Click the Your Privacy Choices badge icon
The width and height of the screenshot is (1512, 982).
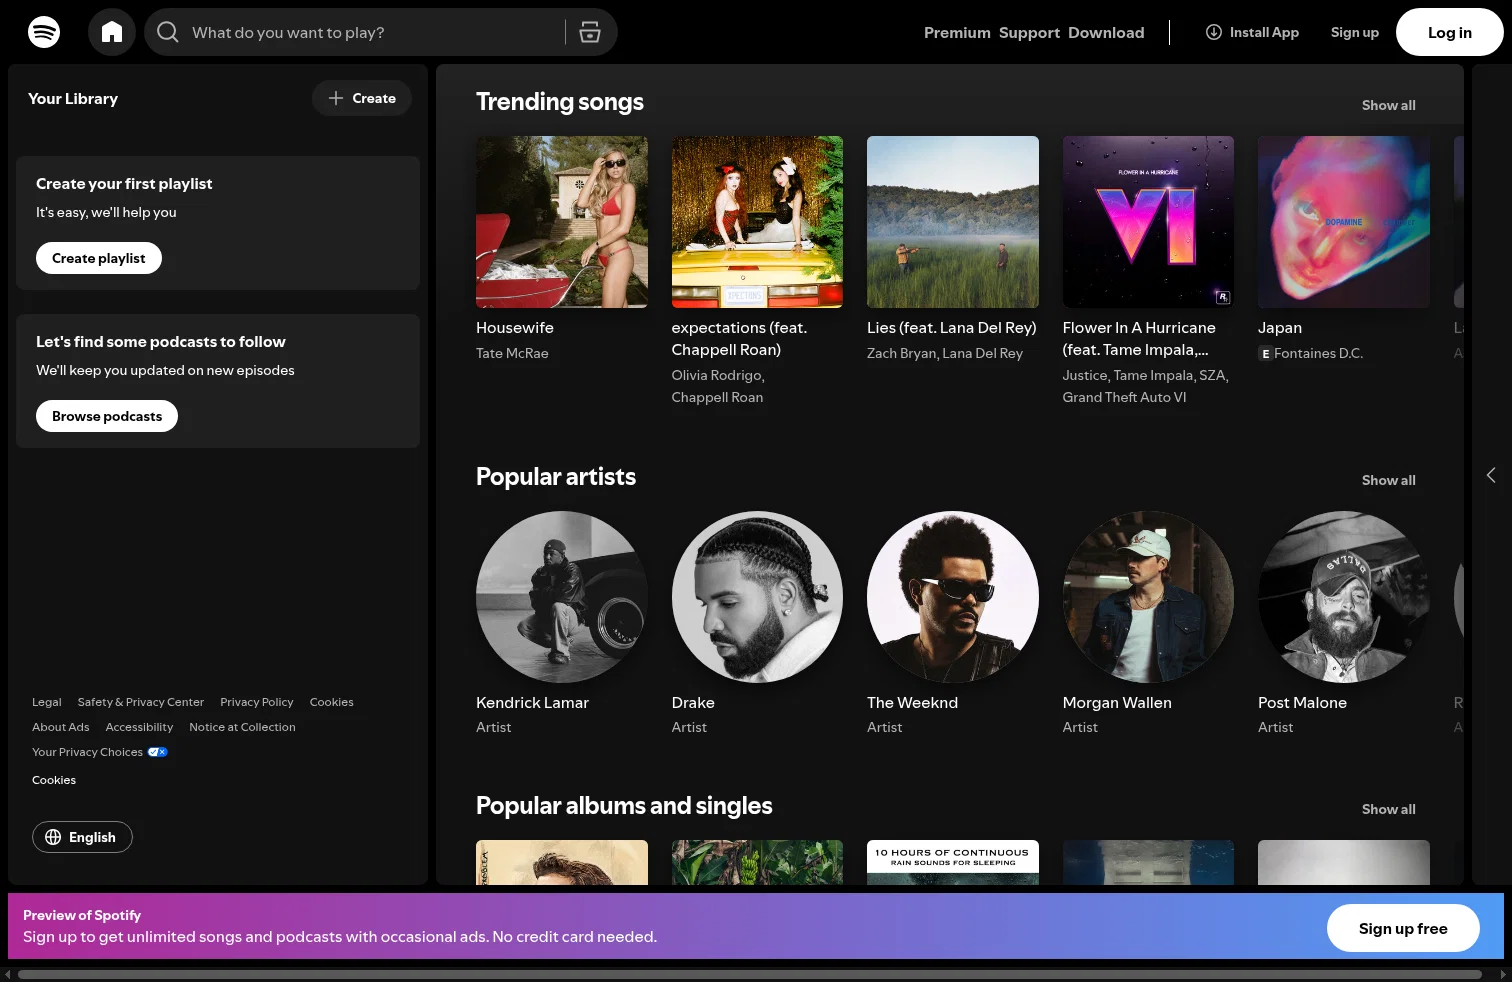(x=158, y=752)
